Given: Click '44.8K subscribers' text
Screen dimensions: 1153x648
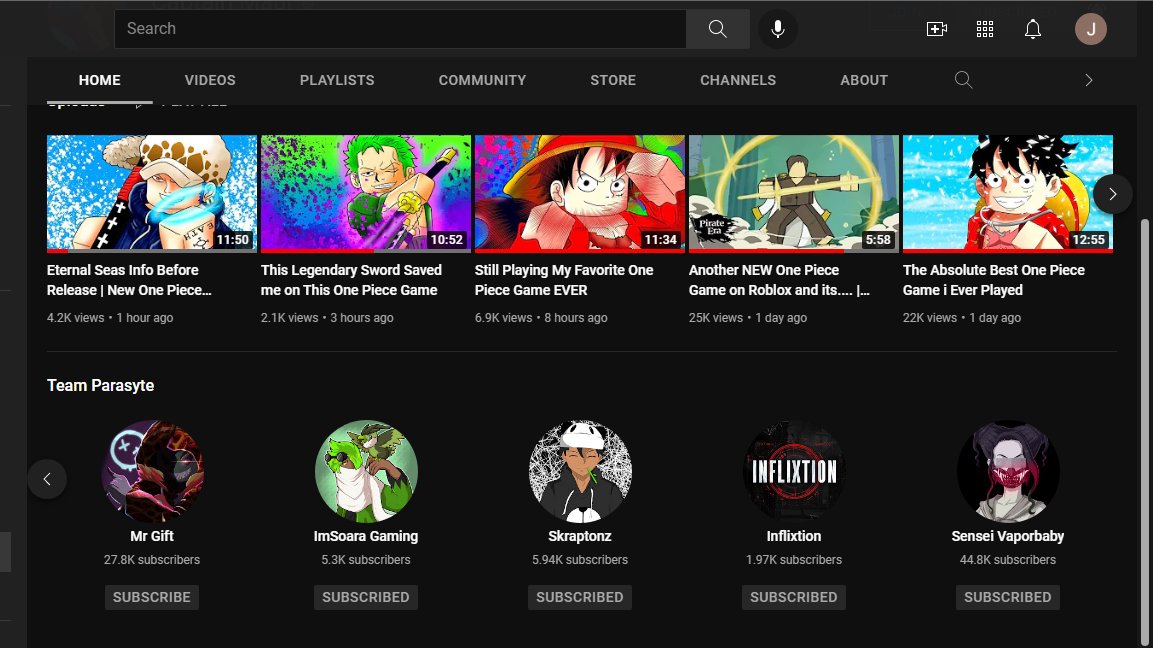Looking at the screenshot, I should point(1007,560).
